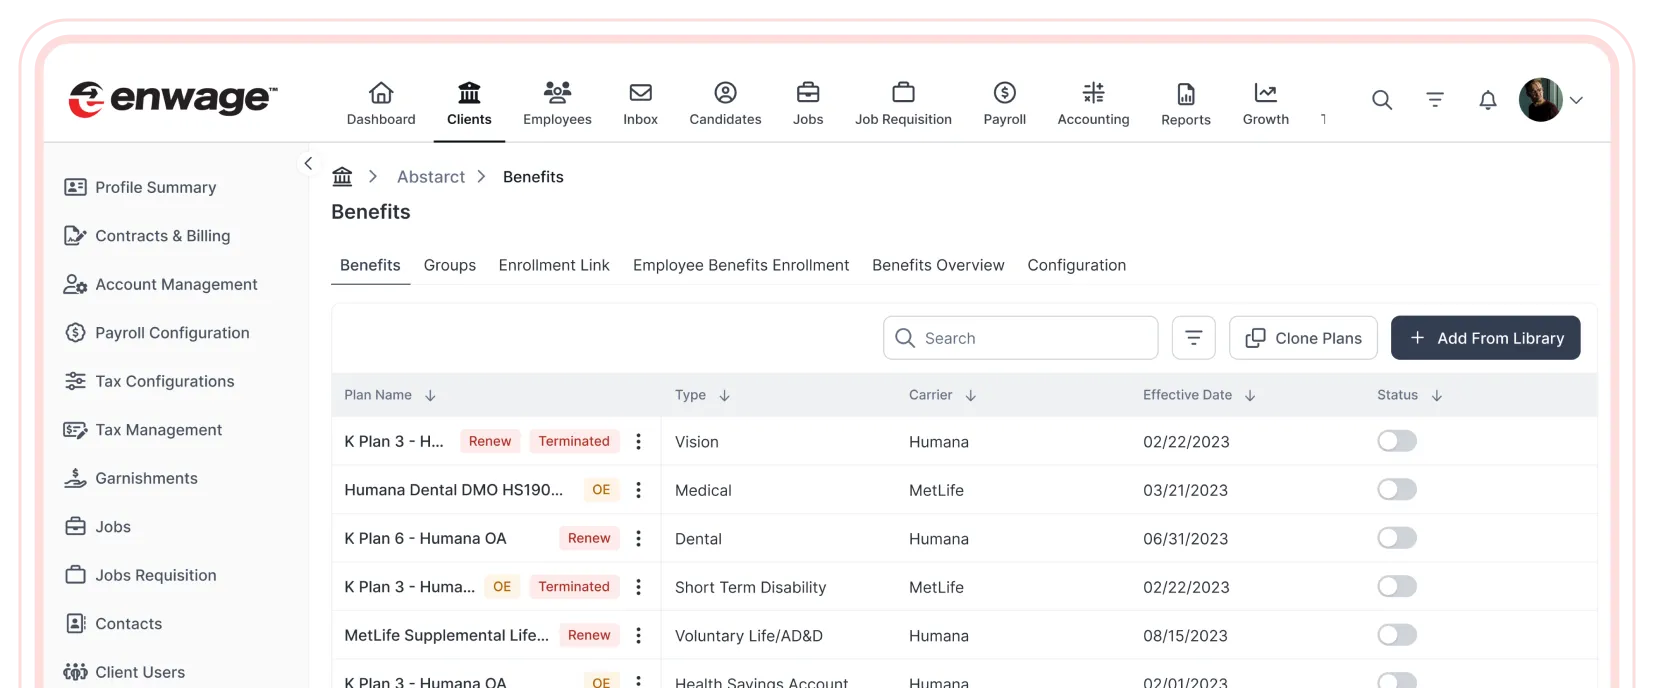Image resolution: width=1654 pixels, height=688 pixels.
Task: Open the header filter icon
Action: click(1435, 100)
